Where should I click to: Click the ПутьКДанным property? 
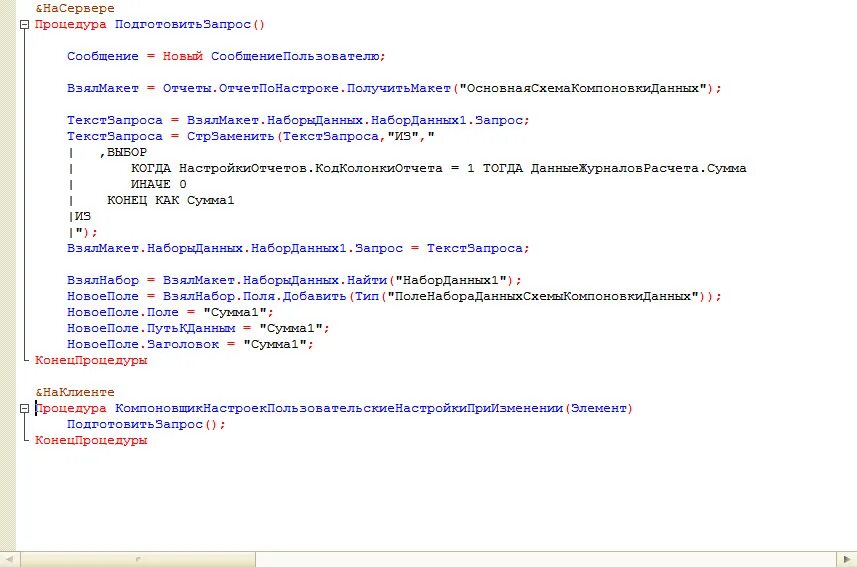[191, 328]
